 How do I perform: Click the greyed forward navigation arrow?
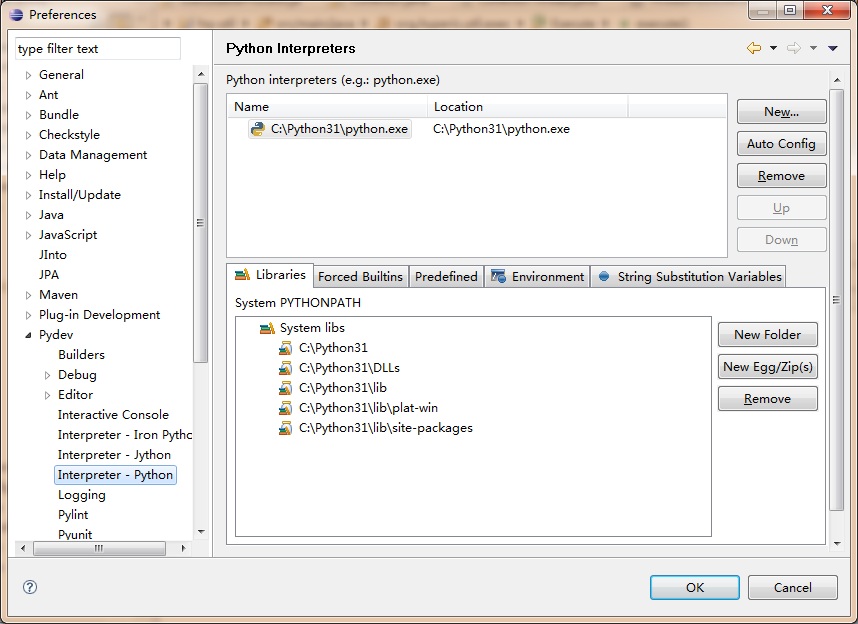[x=793, y=48]
